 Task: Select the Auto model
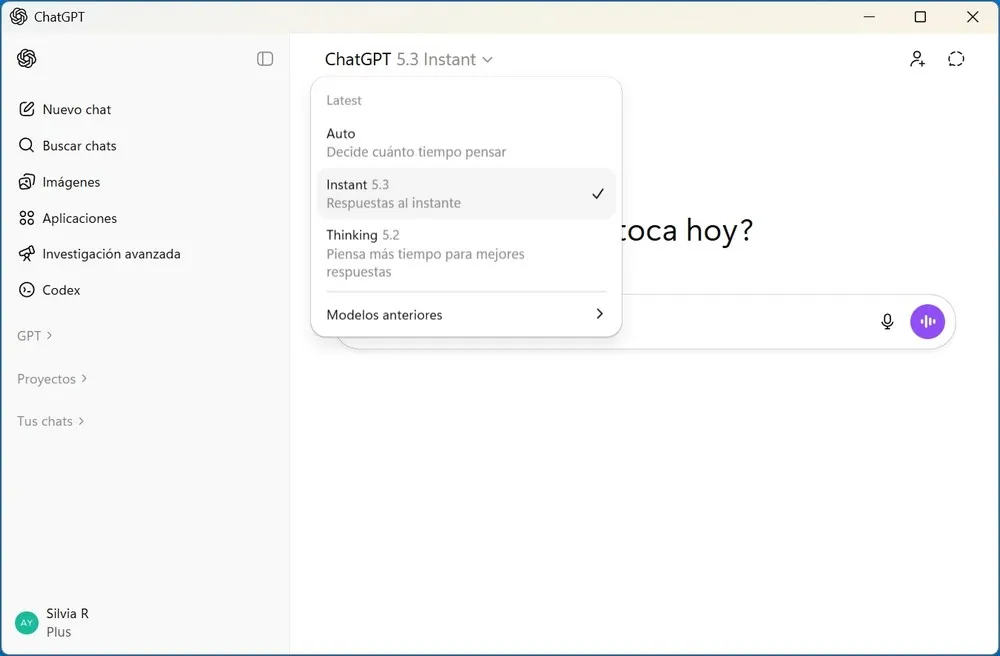pyautogui.click(x=416, y=142)
